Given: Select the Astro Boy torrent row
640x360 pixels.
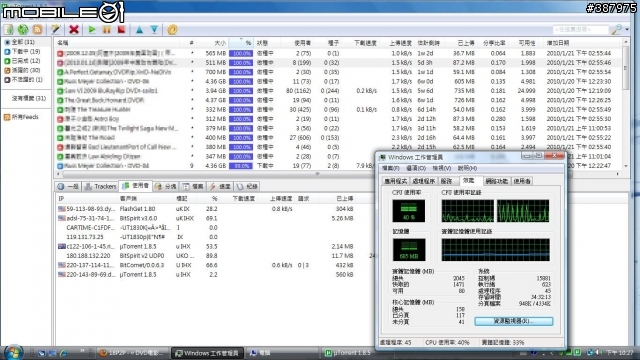Looking at the screenshot, I should 339,119.
